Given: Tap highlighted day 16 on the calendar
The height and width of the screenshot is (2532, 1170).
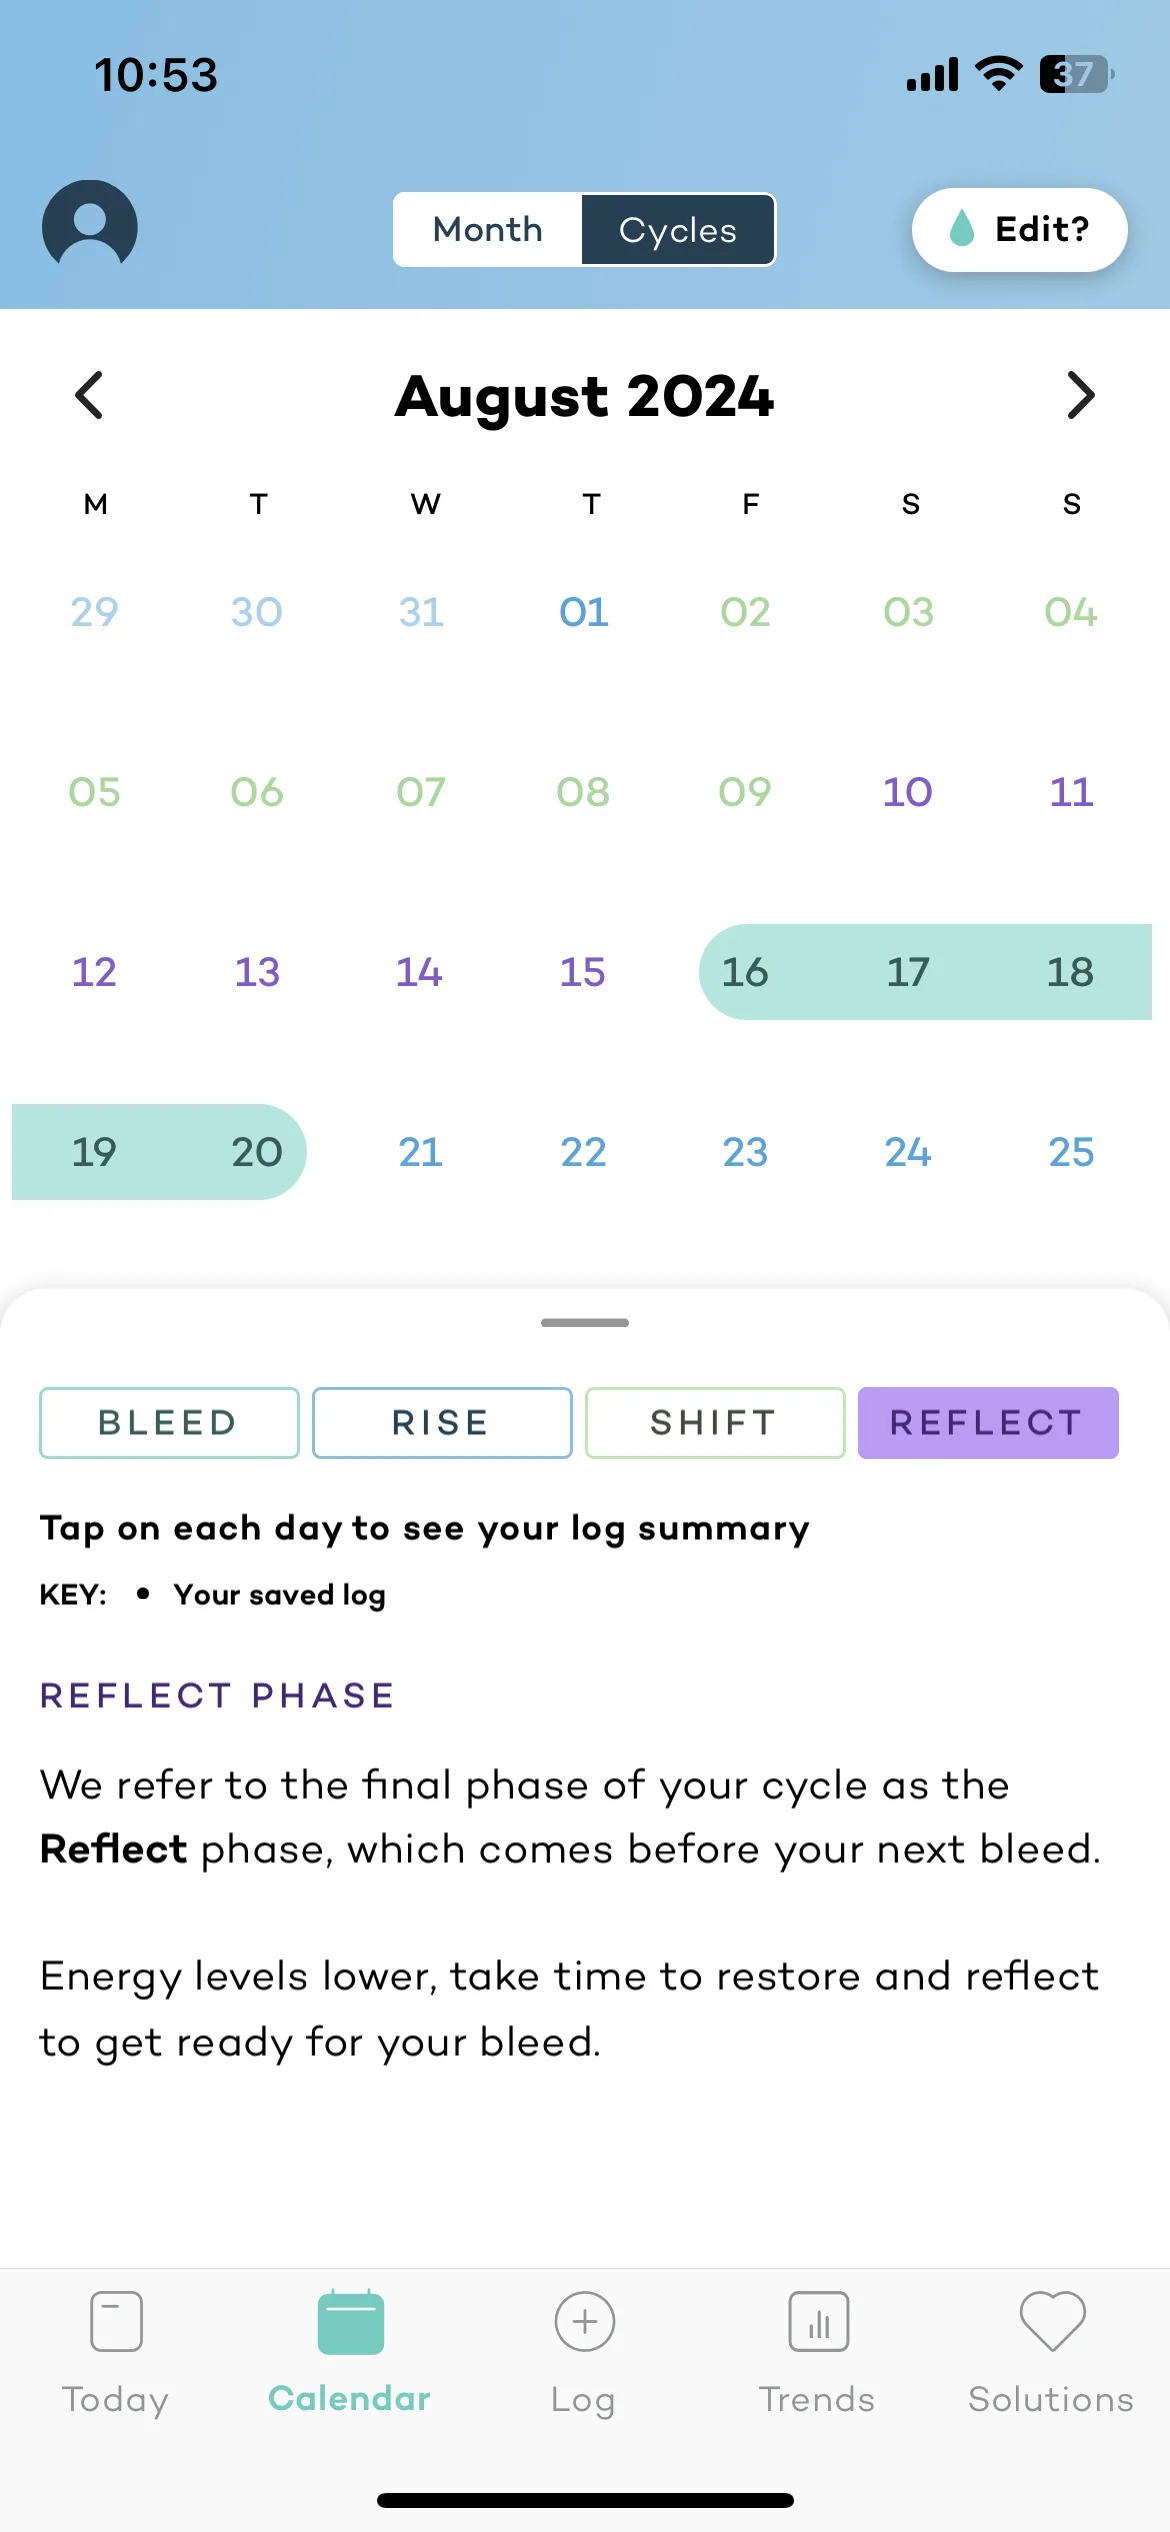Looking at the screenshot, I should pyautogui.click(x=745, y=972).
